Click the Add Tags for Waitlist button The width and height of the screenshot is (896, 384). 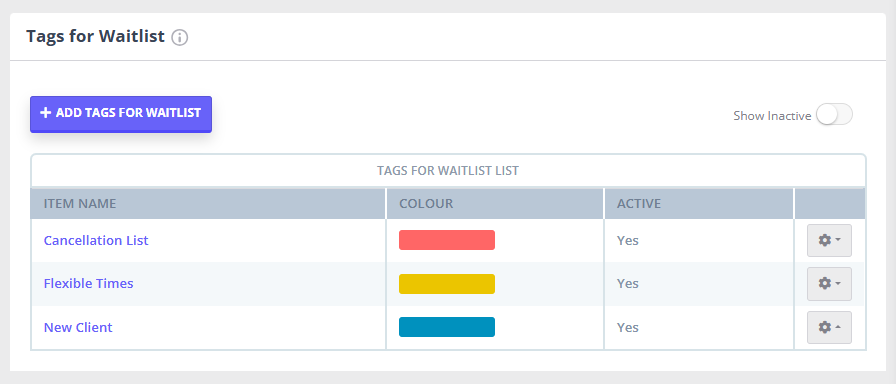121,114
